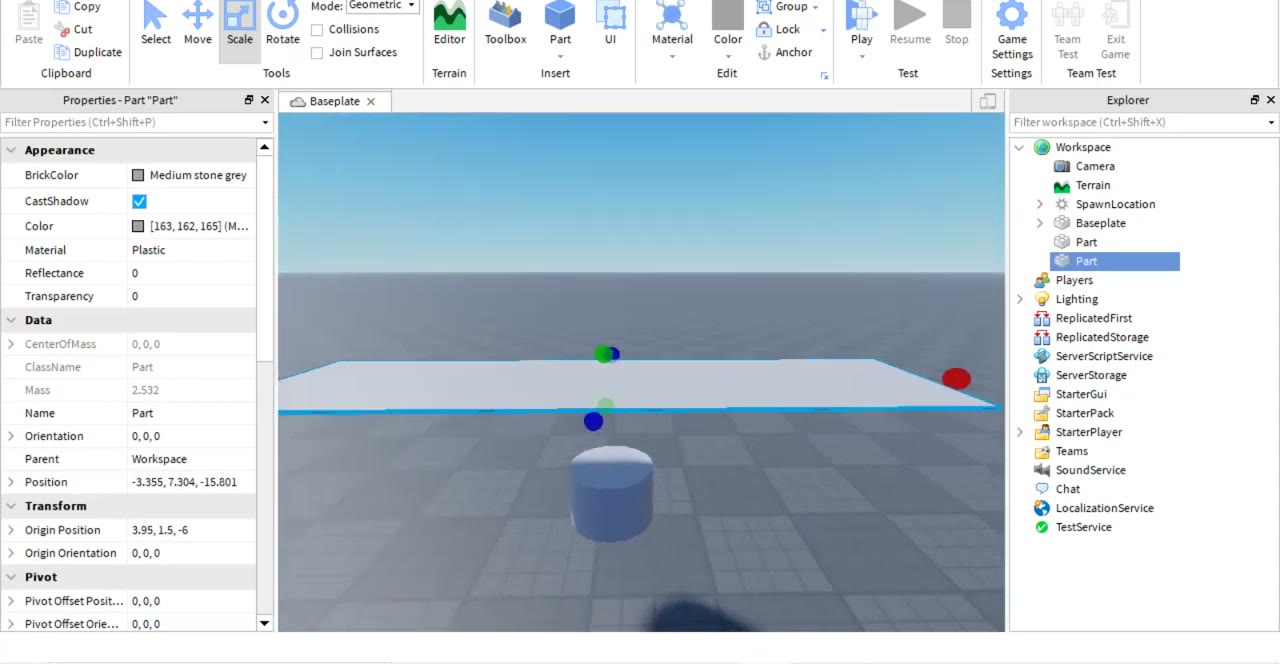Select the Move tool

coord(197,24)
